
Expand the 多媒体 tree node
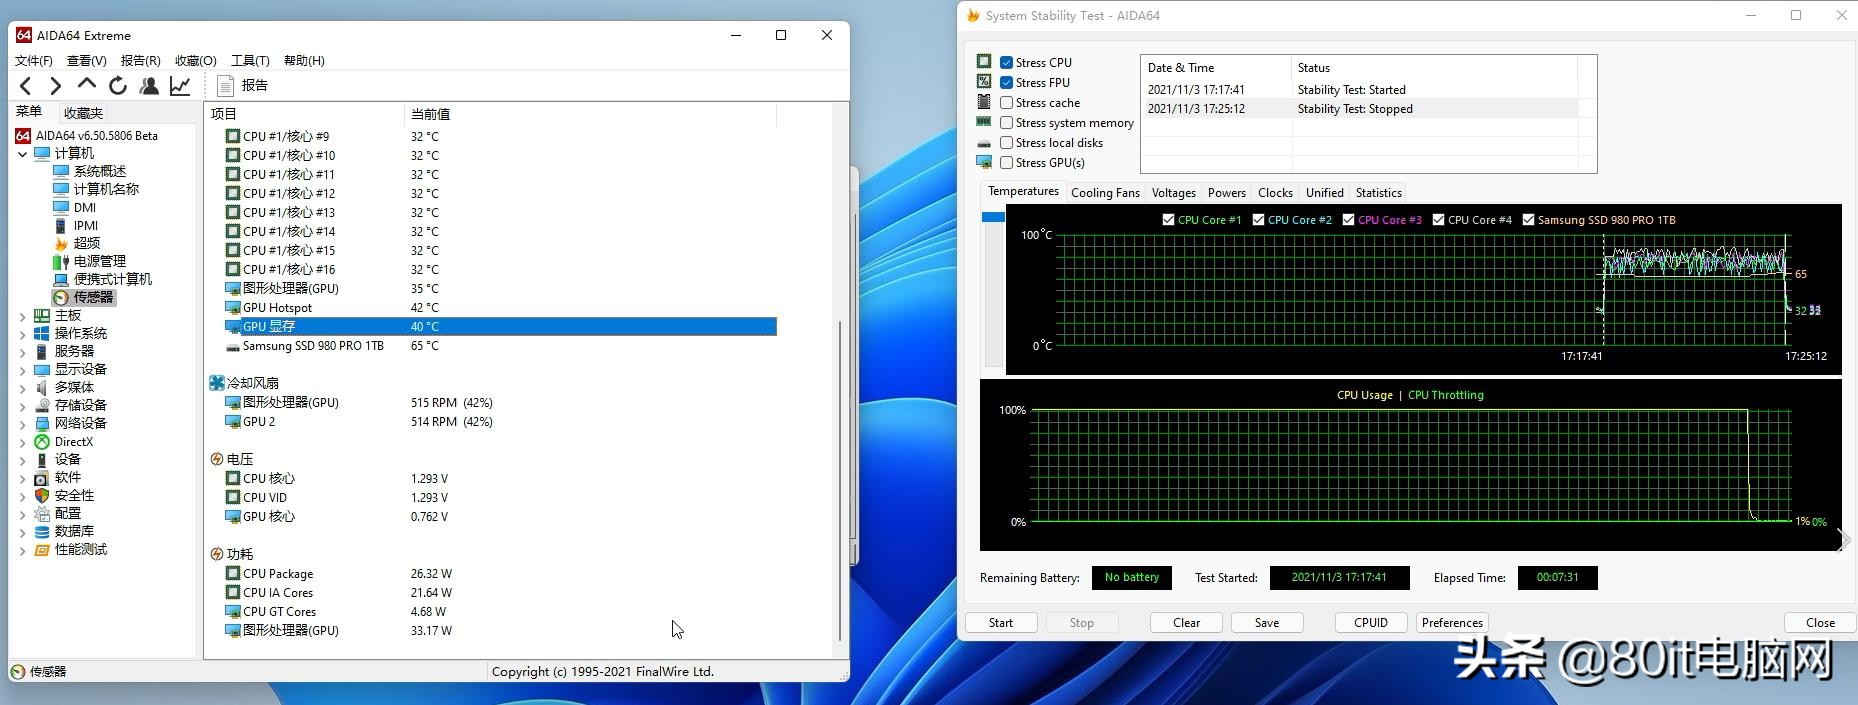[x=22, y=388]
